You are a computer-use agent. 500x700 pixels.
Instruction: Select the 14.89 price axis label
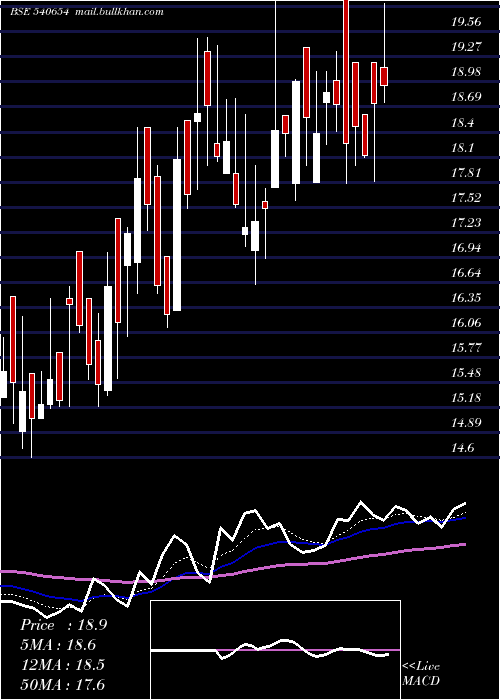pos(466,423)
